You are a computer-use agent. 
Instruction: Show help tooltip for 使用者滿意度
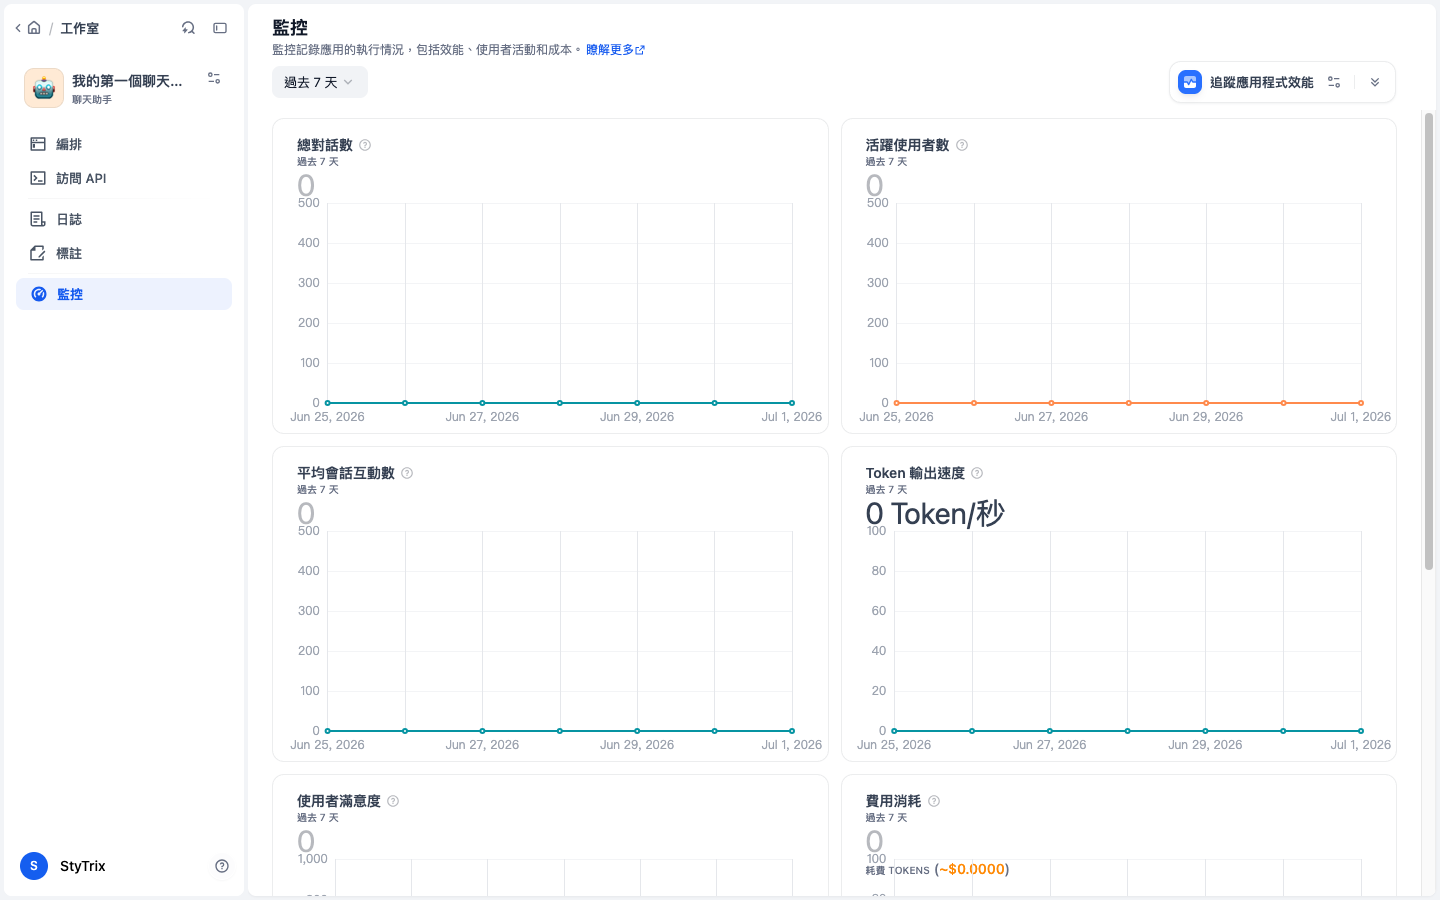click(x=393, y=801)
